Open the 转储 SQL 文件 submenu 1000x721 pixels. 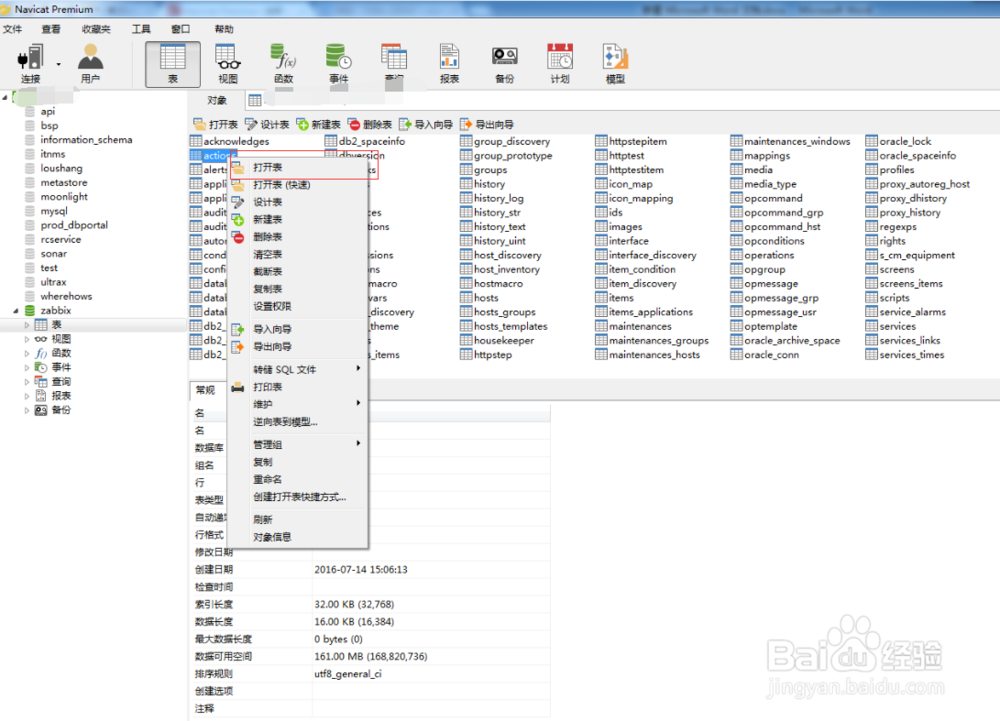pos(298,370)
